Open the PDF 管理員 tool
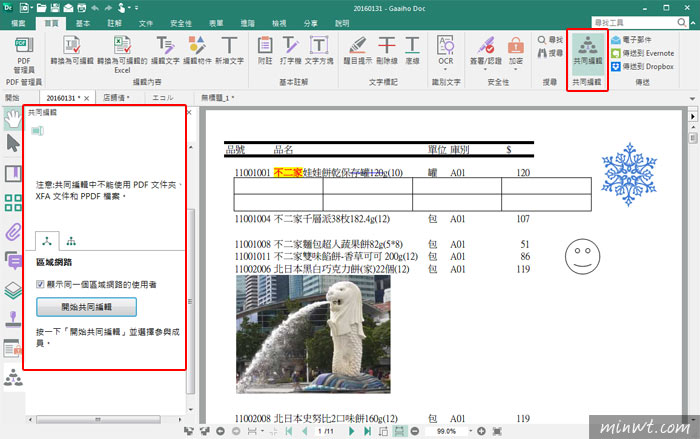This screenshot has width=700, height=439. pos(24,55)
